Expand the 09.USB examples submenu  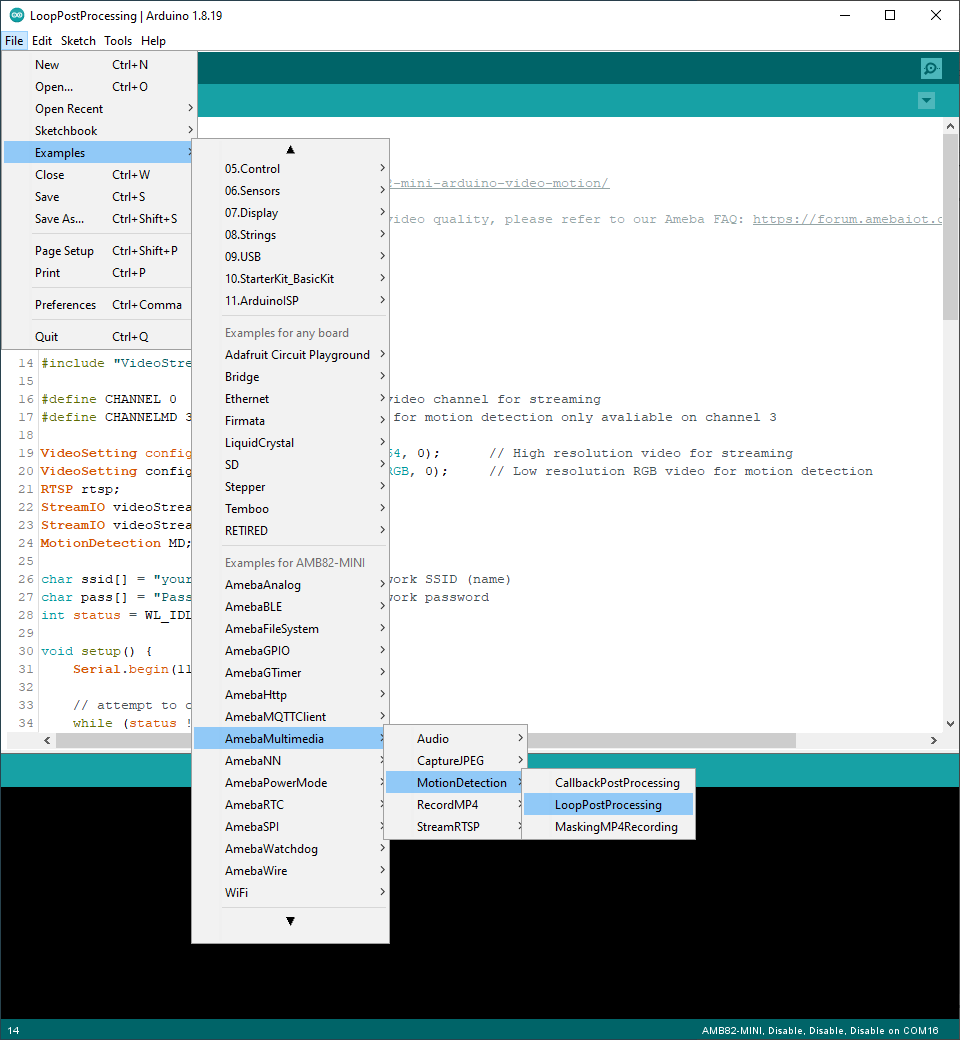coord(291,256)
